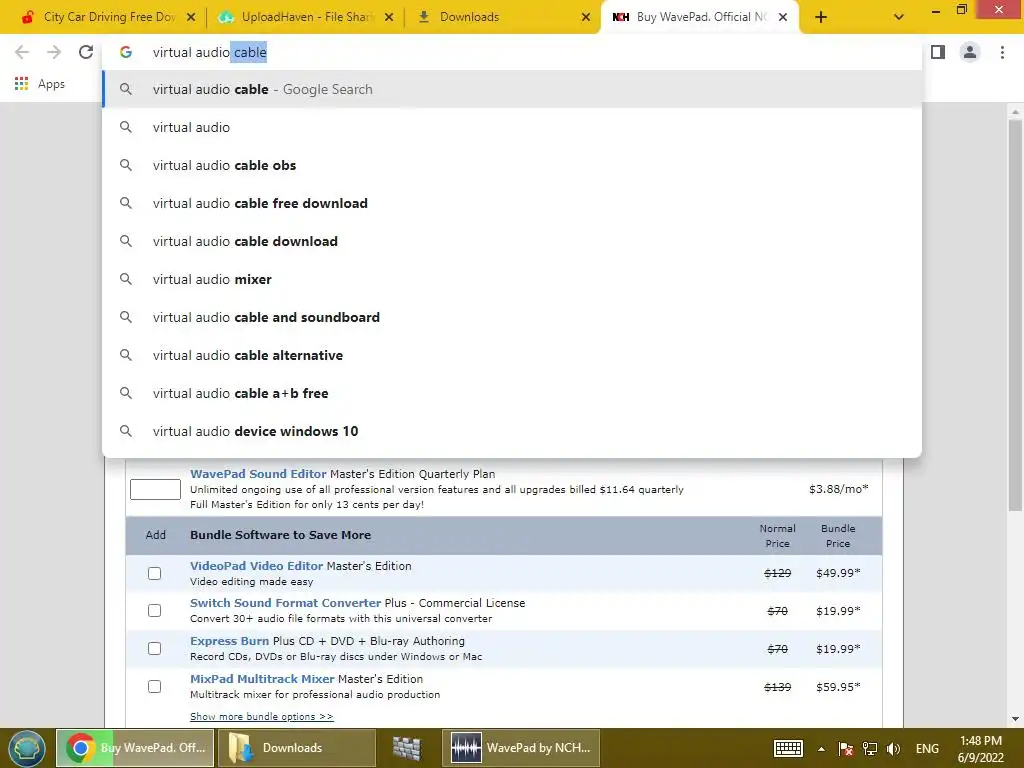Click the scrollbar down arrow
This screenshot has width=1024, height=768.
point(1015,719)
